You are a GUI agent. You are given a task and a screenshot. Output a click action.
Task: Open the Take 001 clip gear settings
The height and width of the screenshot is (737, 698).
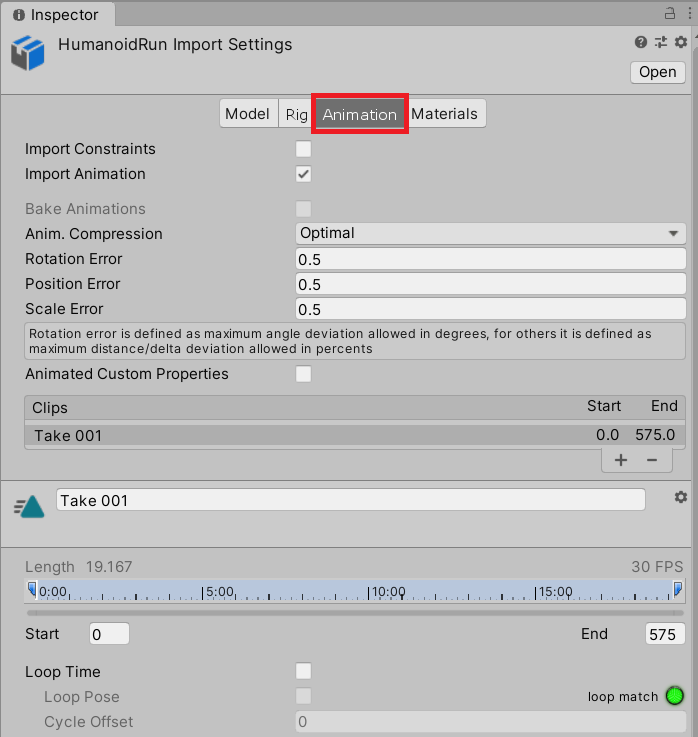pyautogui.click(x=681, y=497)
